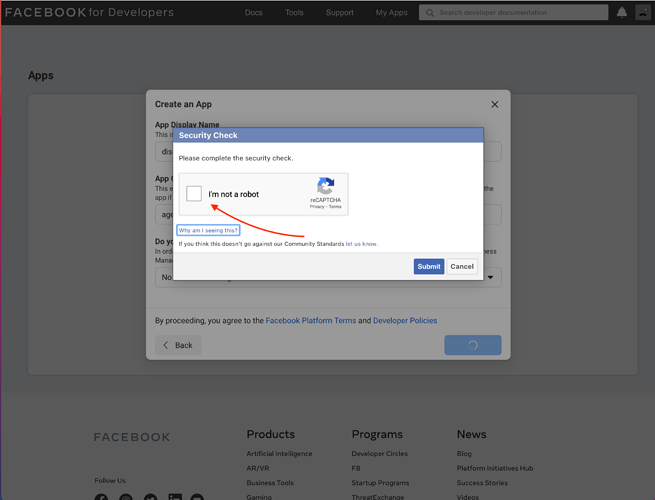
Task: Submit the security check
Action: pyautogui.click(x=429, y=266)
